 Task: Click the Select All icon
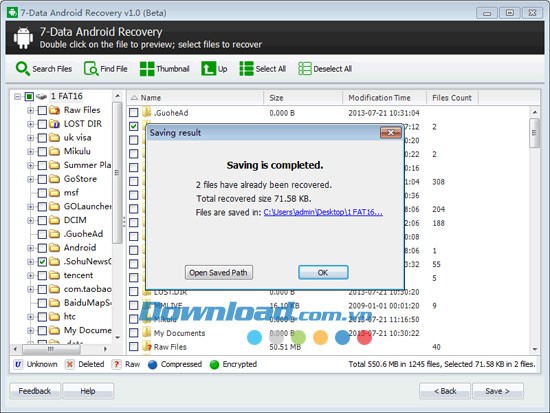click(x=246, y=68)
